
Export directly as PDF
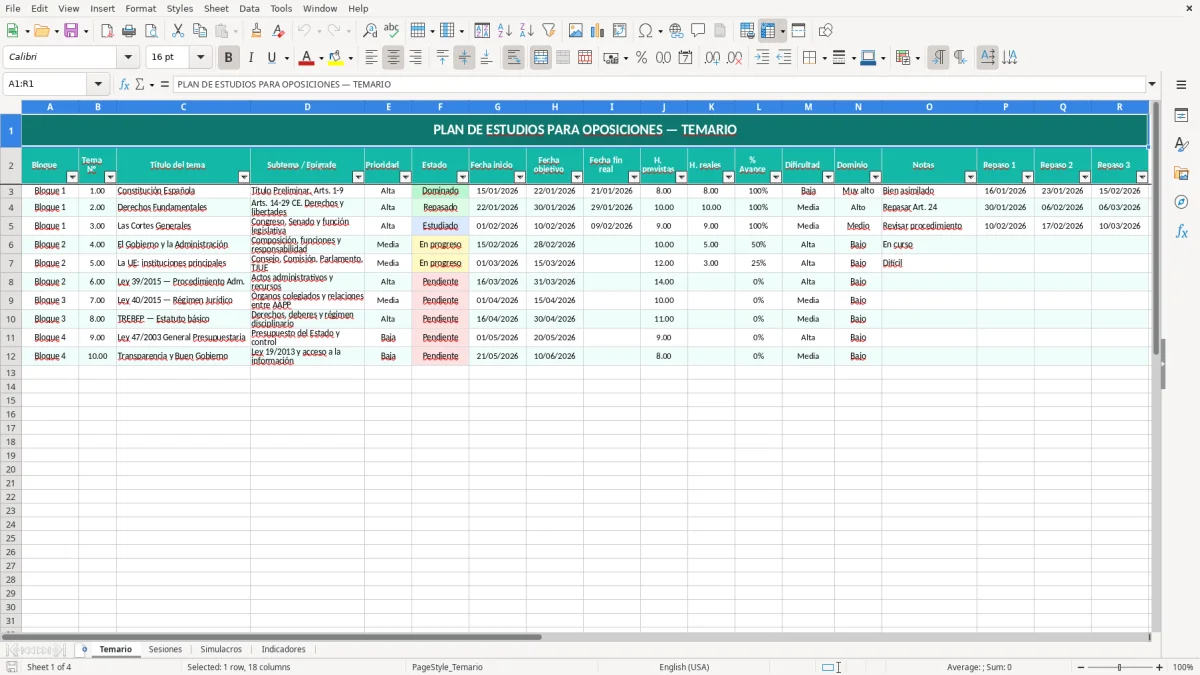[107, 31]
